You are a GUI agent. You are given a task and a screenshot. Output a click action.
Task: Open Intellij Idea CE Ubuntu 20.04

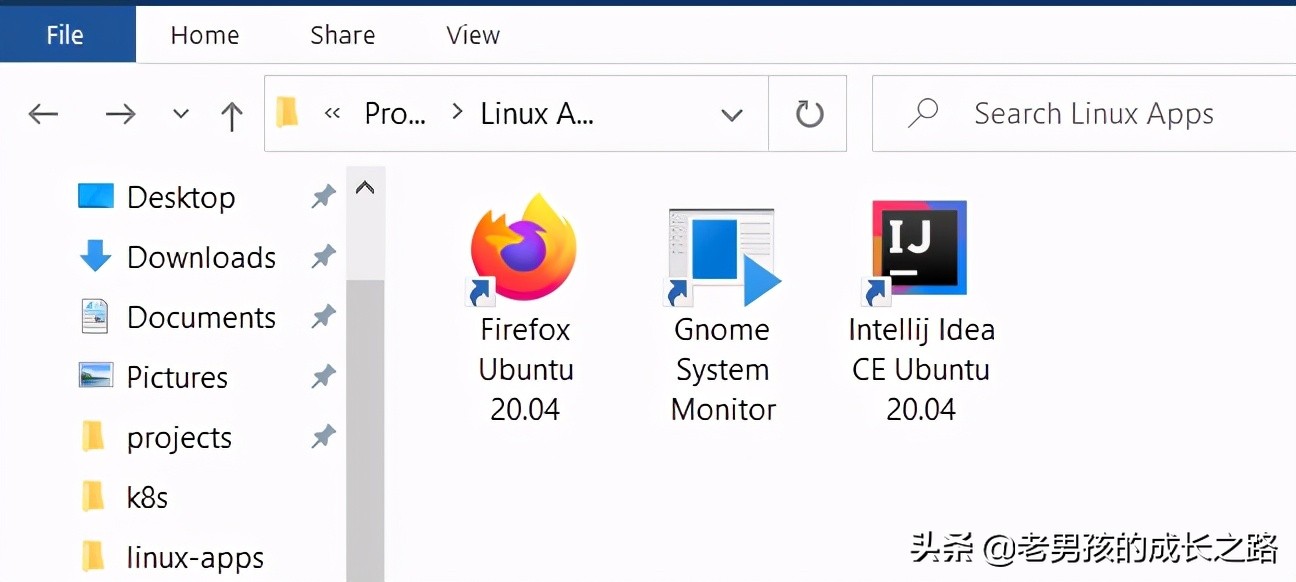tap(918, 248)
